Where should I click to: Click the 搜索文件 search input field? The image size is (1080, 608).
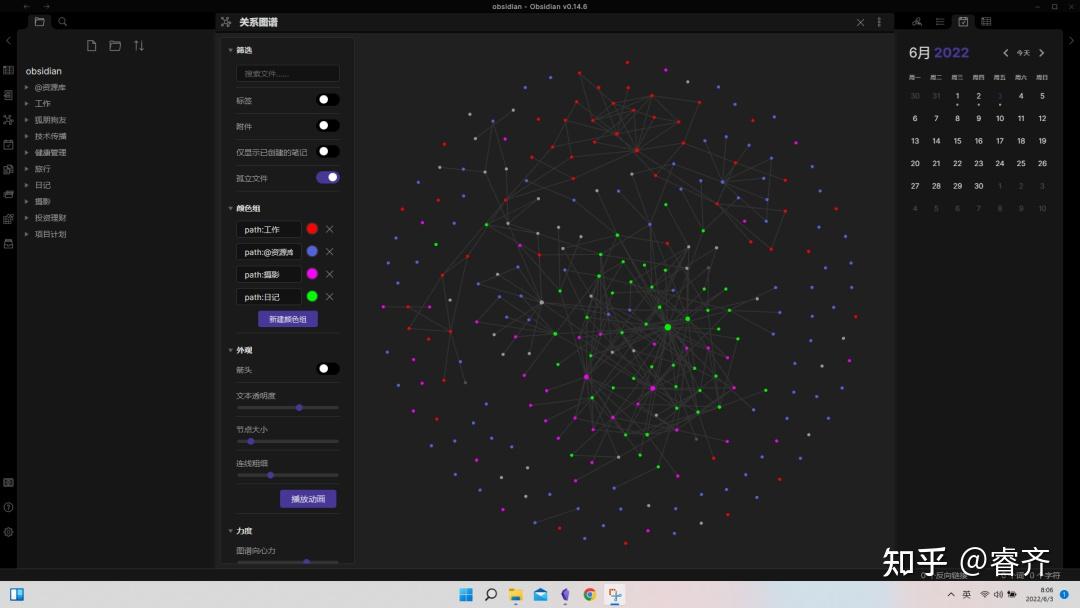(287, 73)
